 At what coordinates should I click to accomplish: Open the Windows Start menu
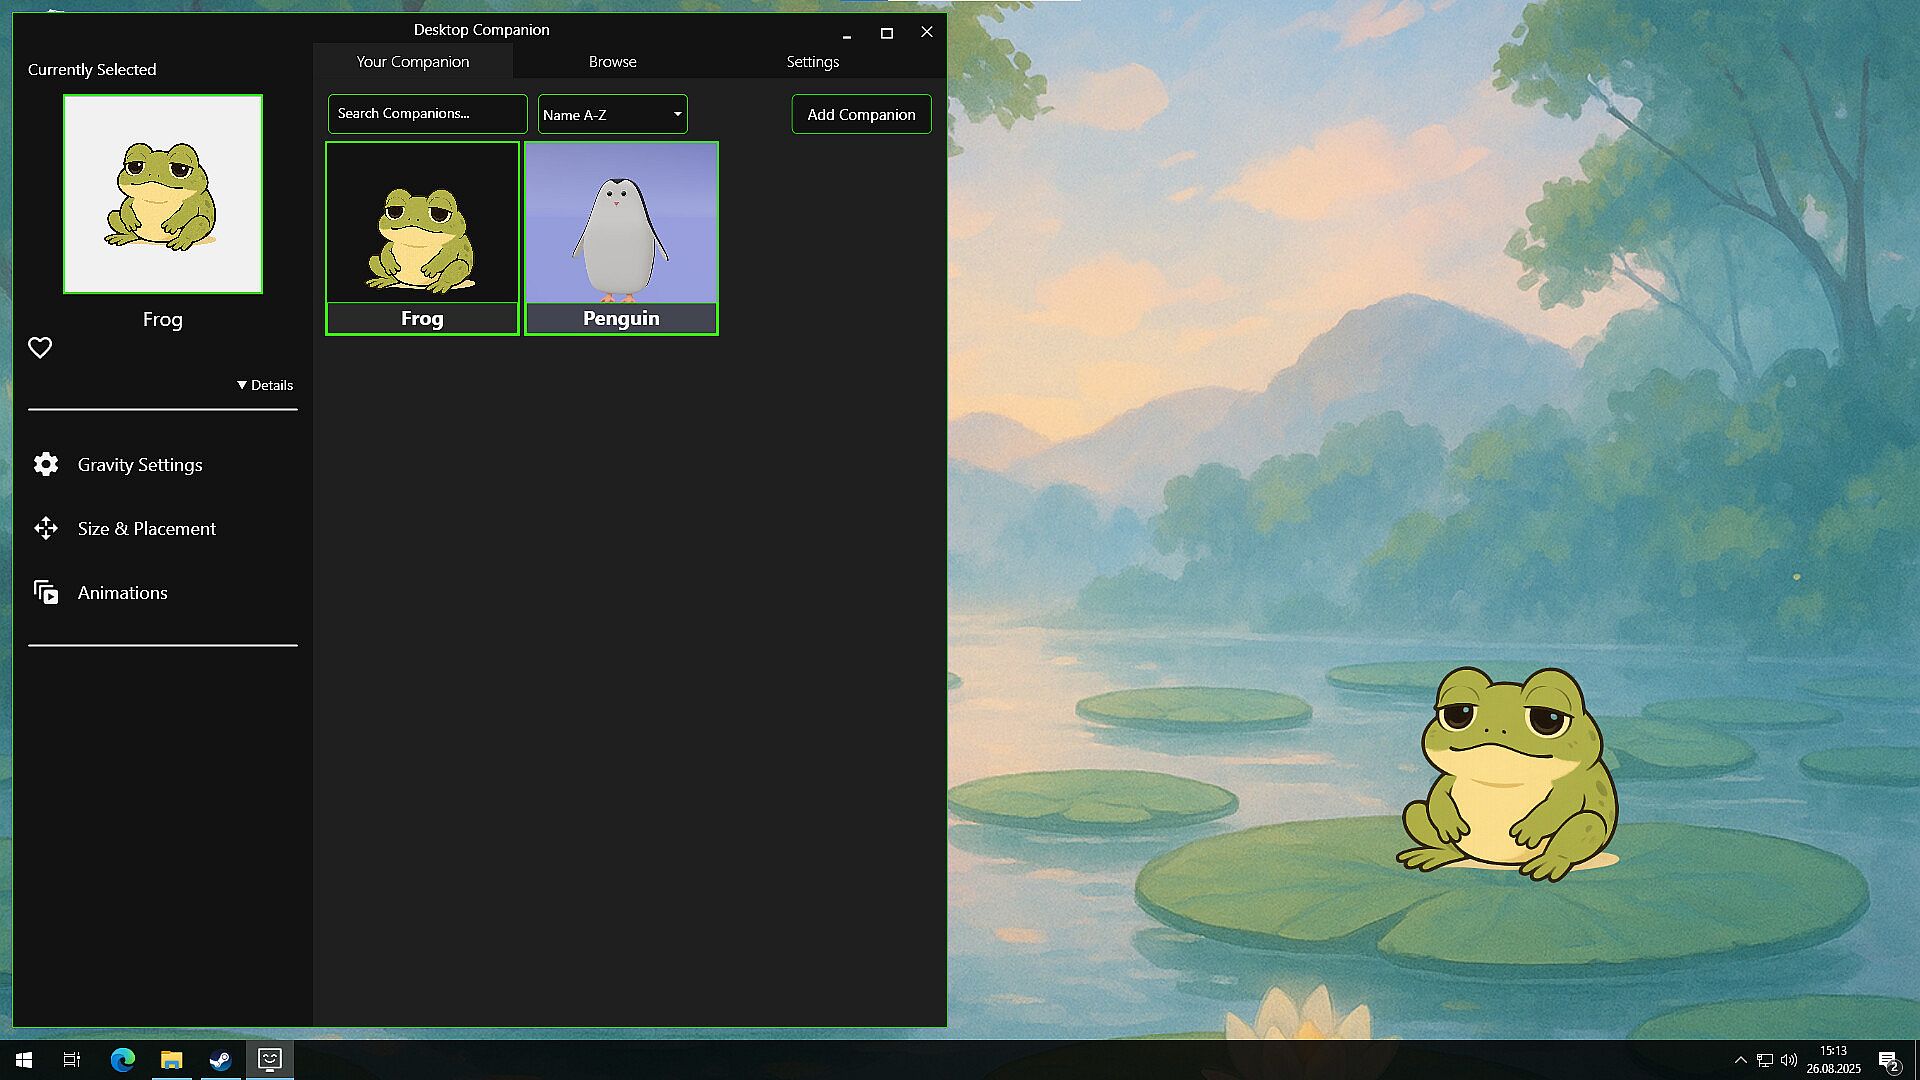[24, 1060]
